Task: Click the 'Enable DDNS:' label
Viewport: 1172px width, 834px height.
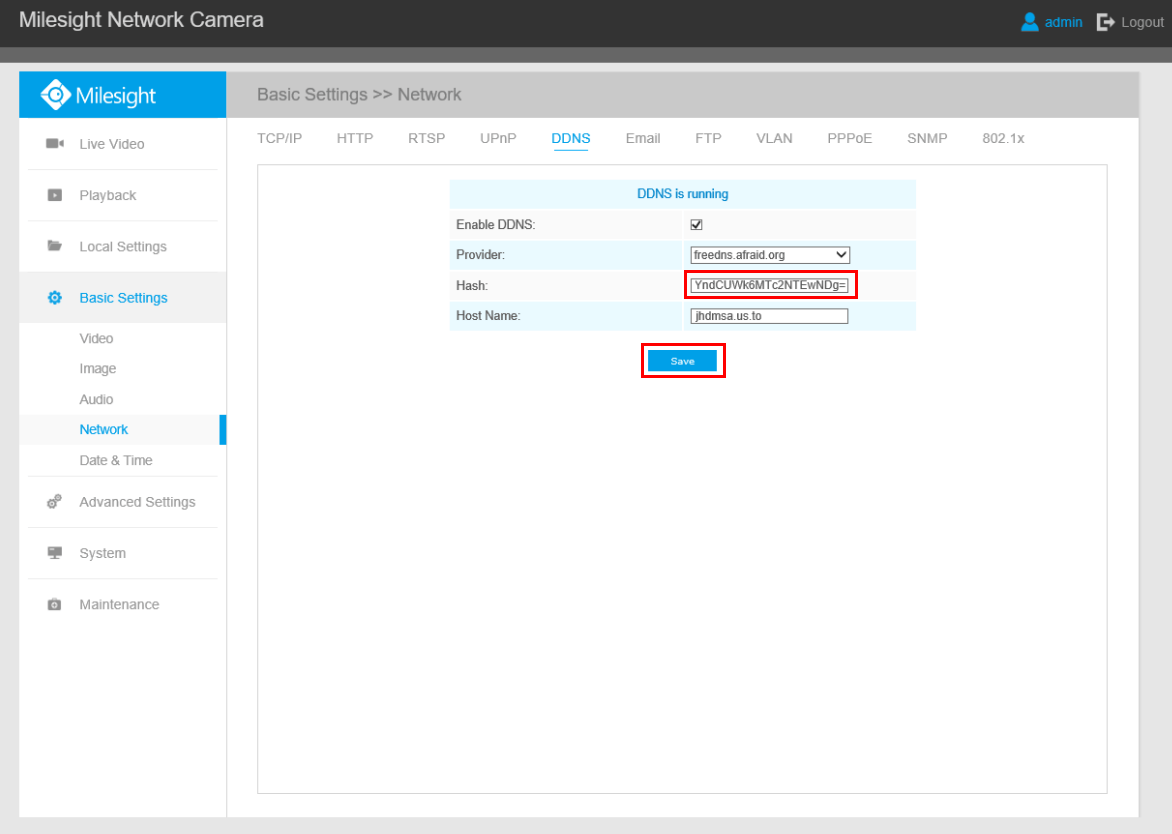Action: [x=496, y=224]
